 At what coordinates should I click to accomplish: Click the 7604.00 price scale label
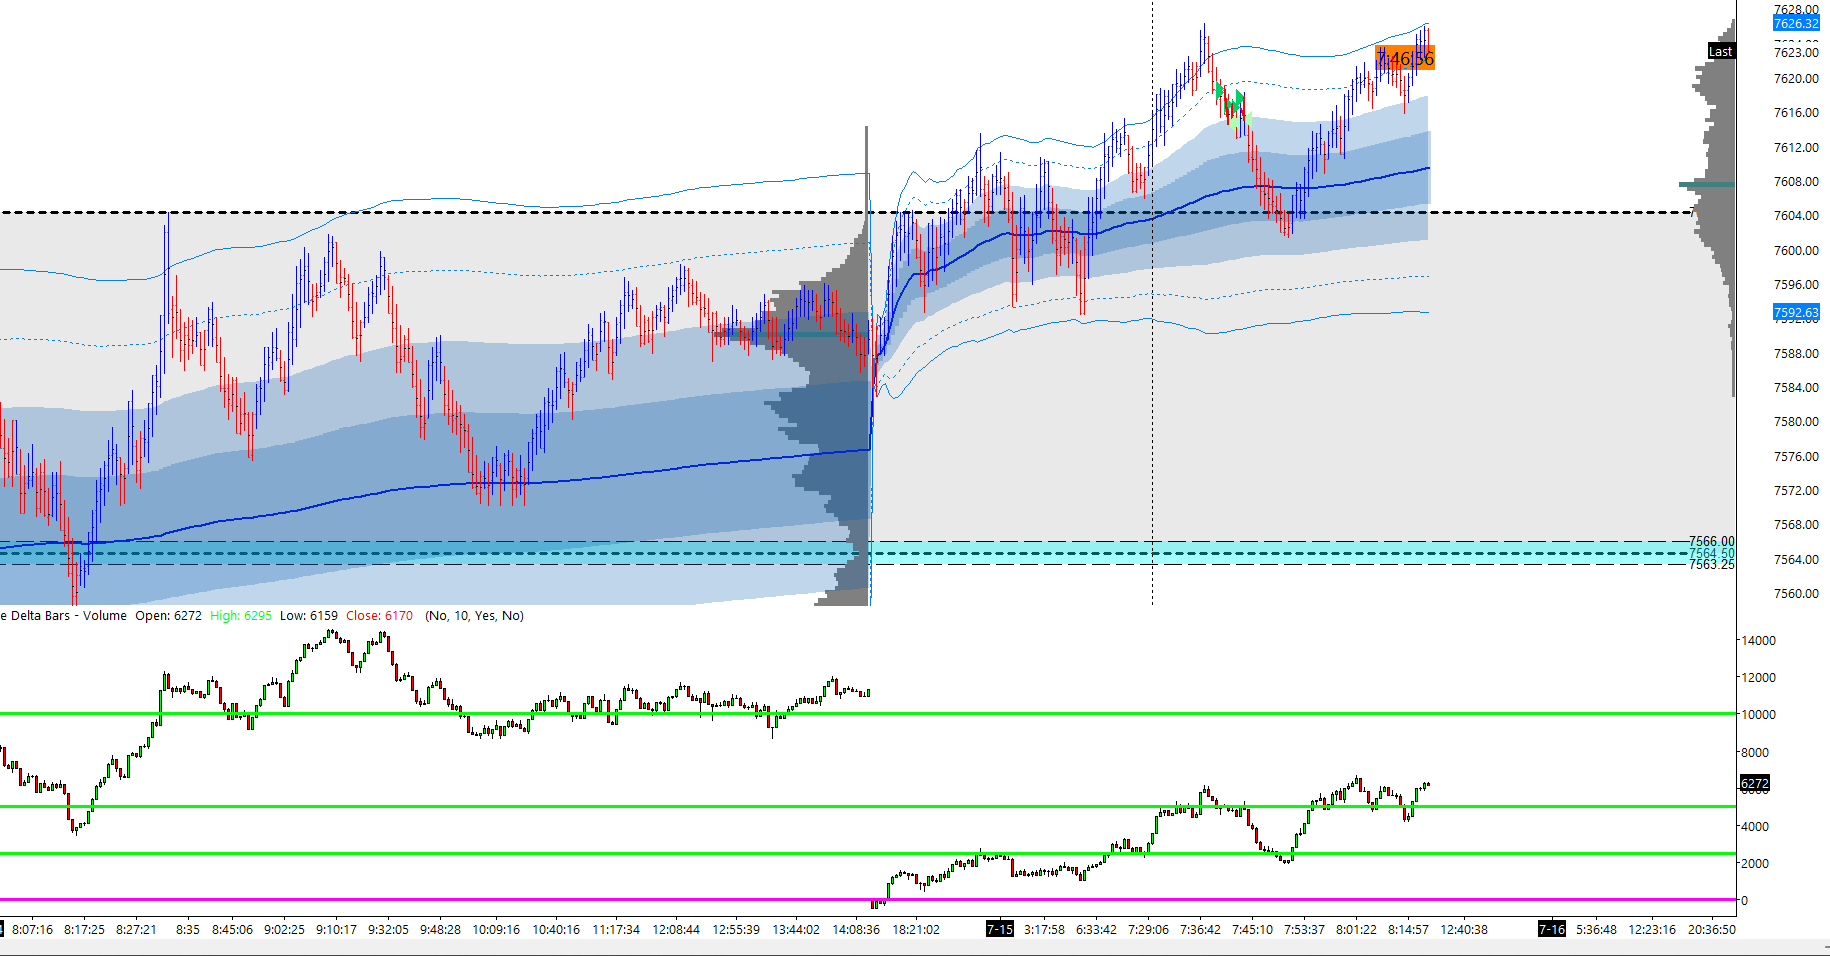[x=1796, y=216]
